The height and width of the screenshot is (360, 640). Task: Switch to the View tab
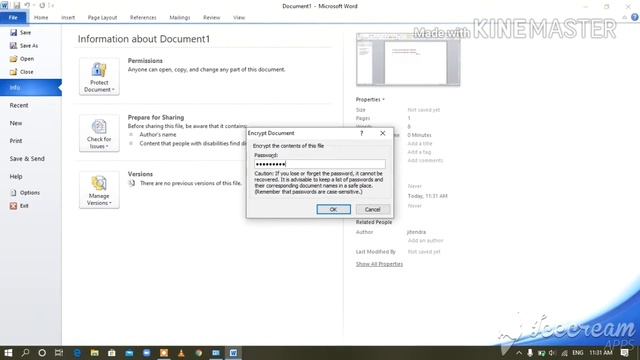pyautogui.click(x=239, y=18)
